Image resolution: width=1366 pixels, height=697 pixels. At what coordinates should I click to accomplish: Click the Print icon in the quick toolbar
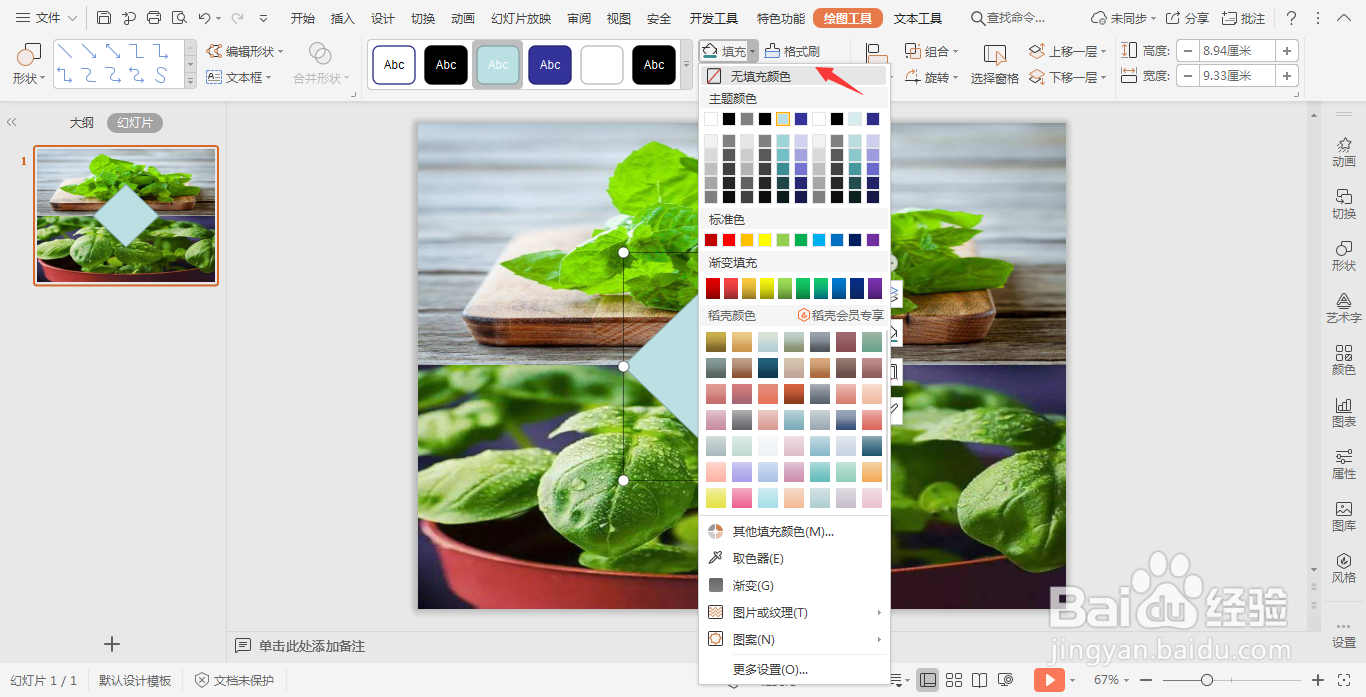(x=154, y=18)
